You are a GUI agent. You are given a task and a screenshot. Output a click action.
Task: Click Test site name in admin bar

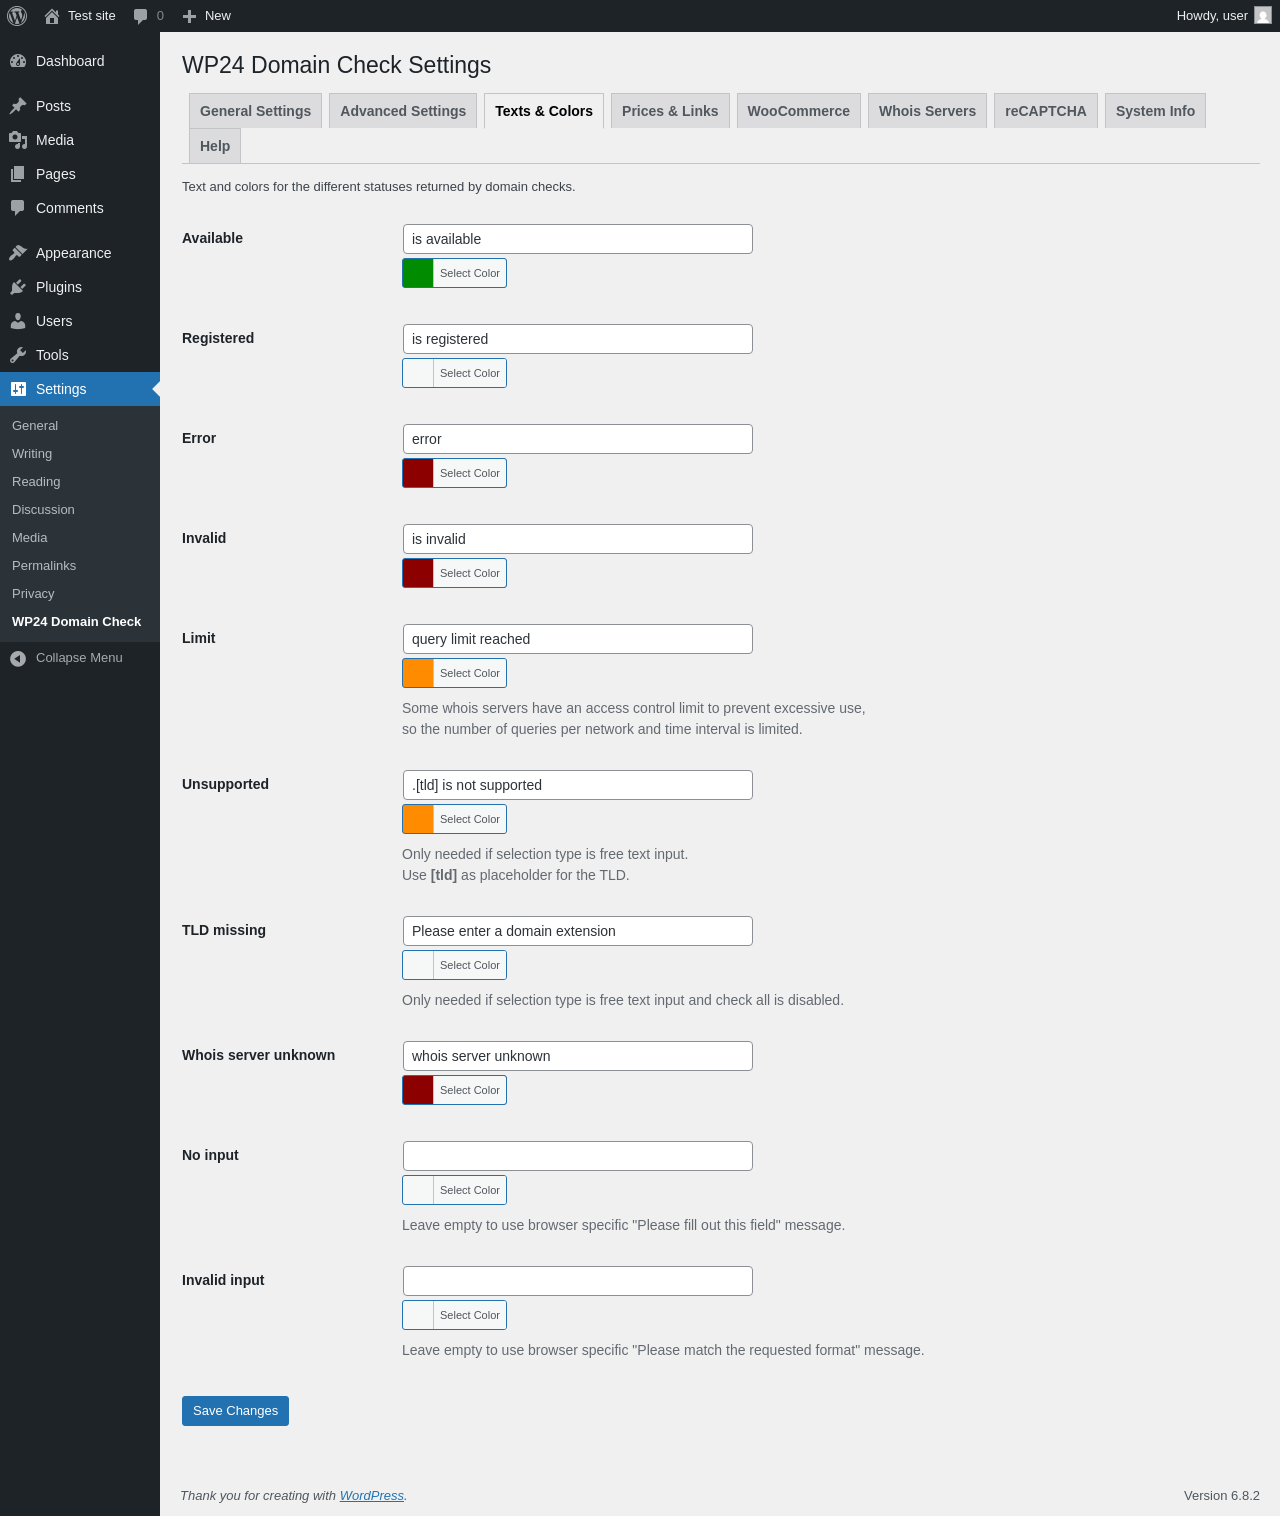[x=92, y=16]
